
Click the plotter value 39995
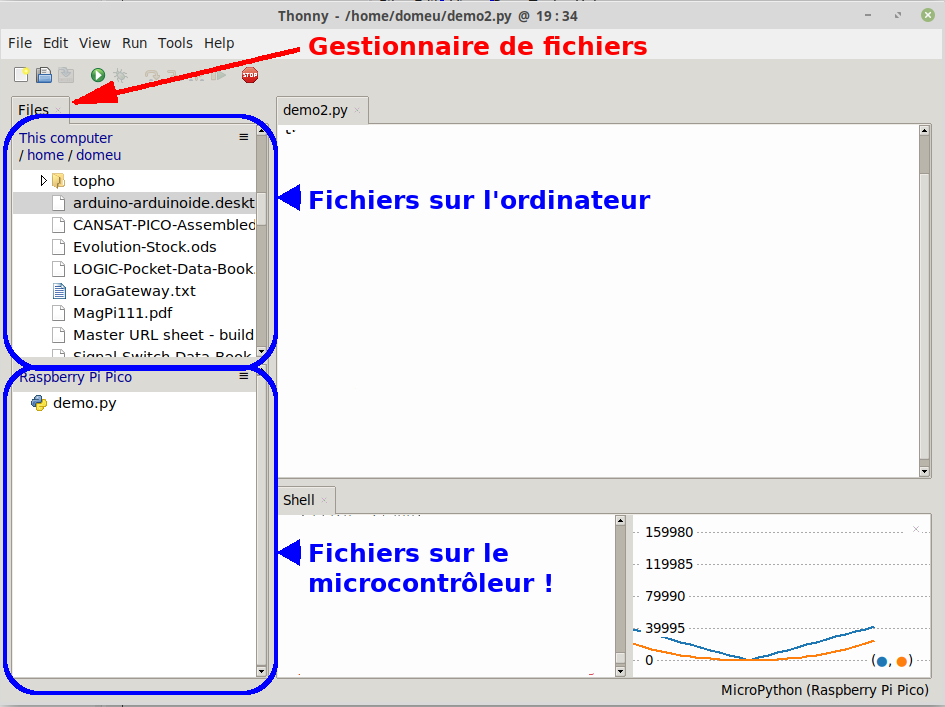(665, 628)
